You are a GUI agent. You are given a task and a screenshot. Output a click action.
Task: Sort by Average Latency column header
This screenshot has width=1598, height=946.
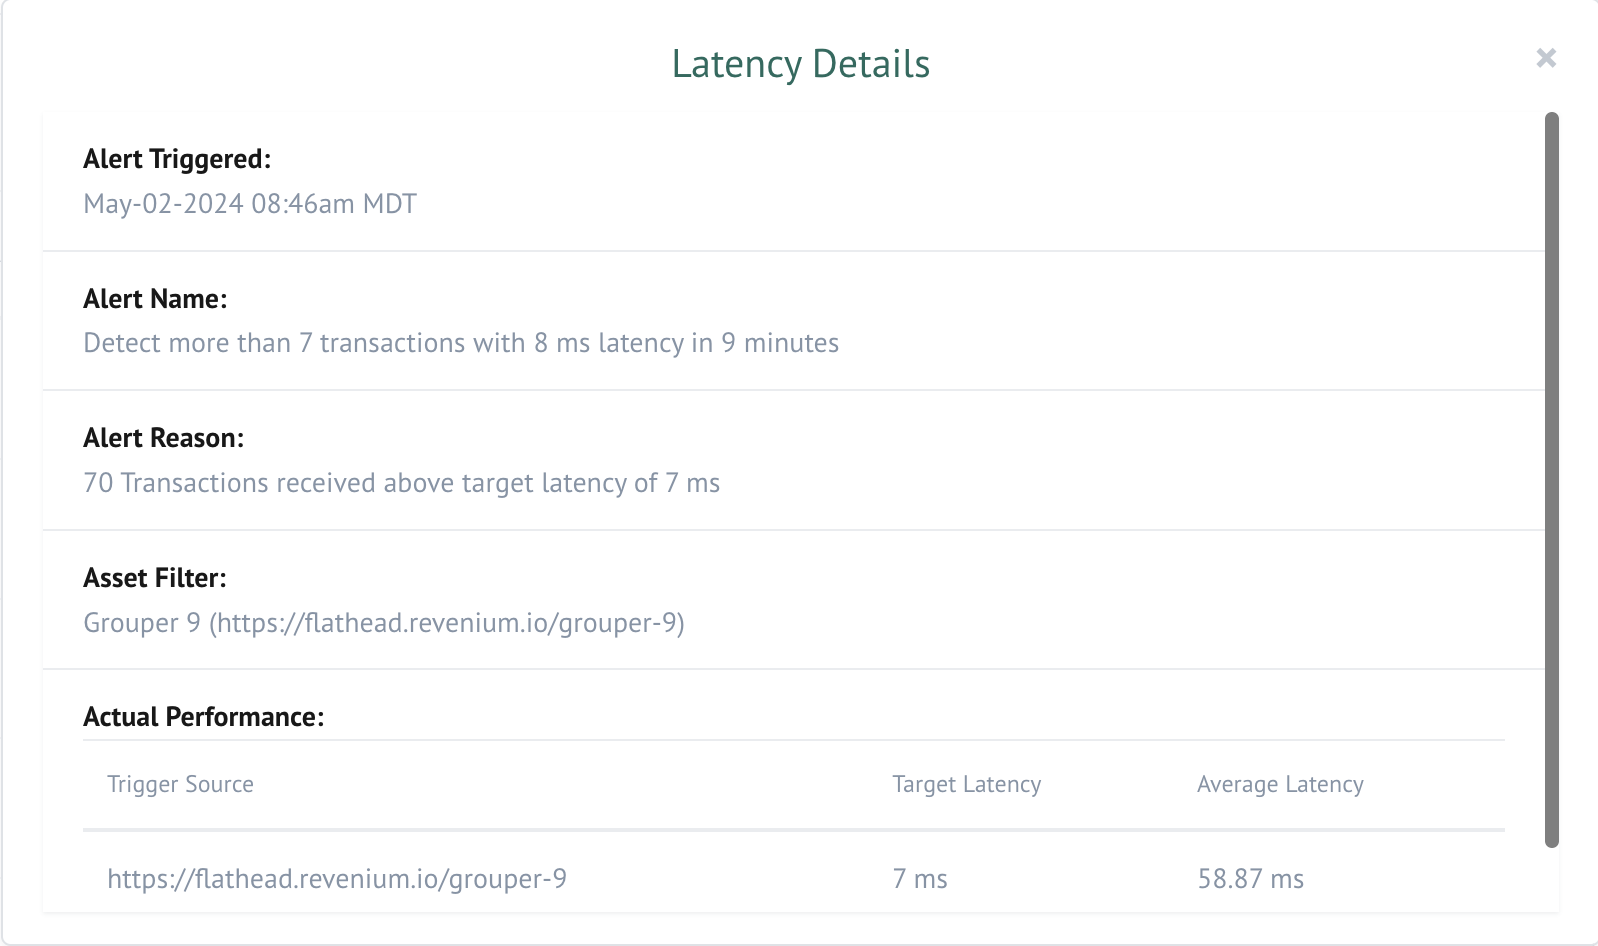coord(1280,784)
